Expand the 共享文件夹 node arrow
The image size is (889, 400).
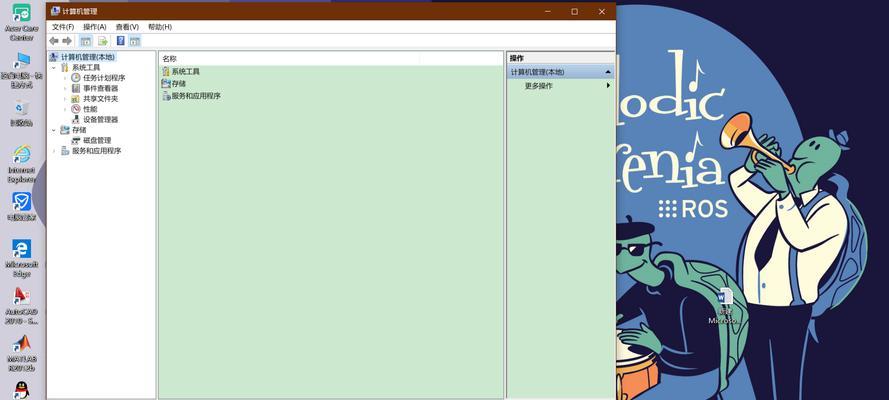click(x=65, y=99)
